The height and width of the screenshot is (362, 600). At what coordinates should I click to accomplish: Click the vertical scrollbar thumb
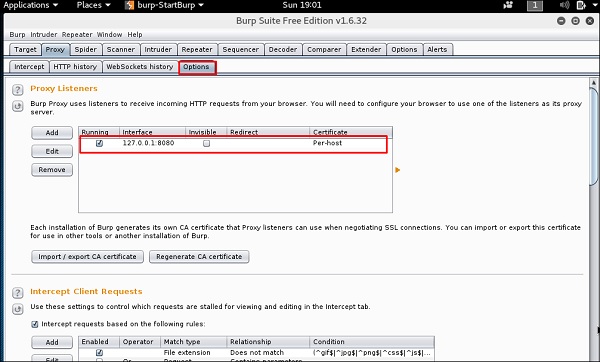[593, 138]
